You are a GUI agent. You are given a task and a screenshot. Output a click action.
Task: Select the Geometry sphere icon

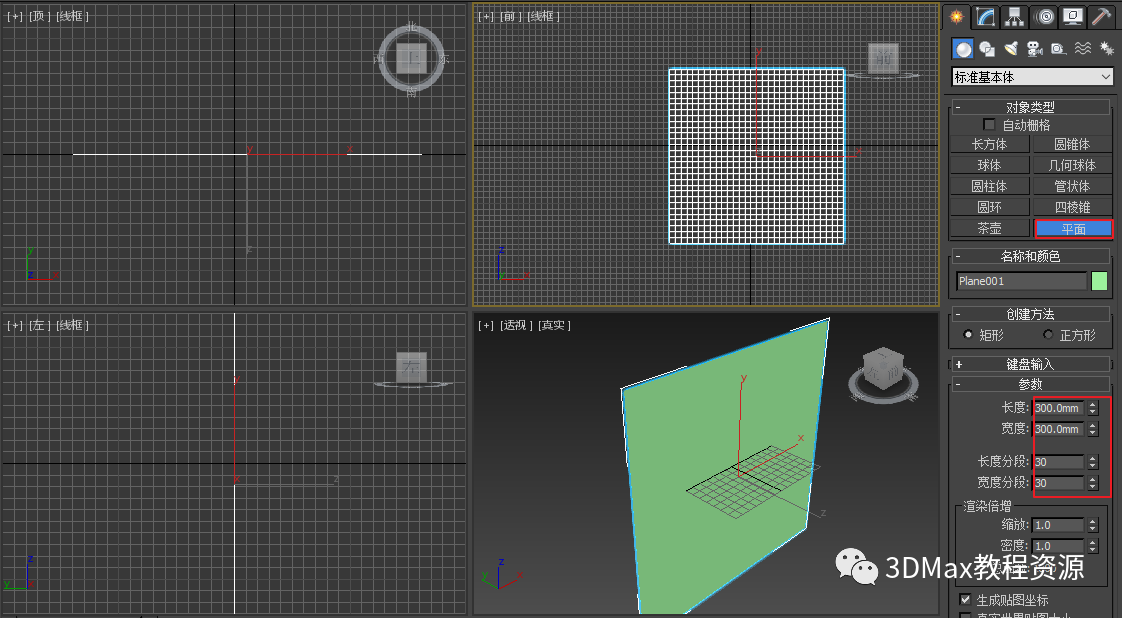(963, 49)
